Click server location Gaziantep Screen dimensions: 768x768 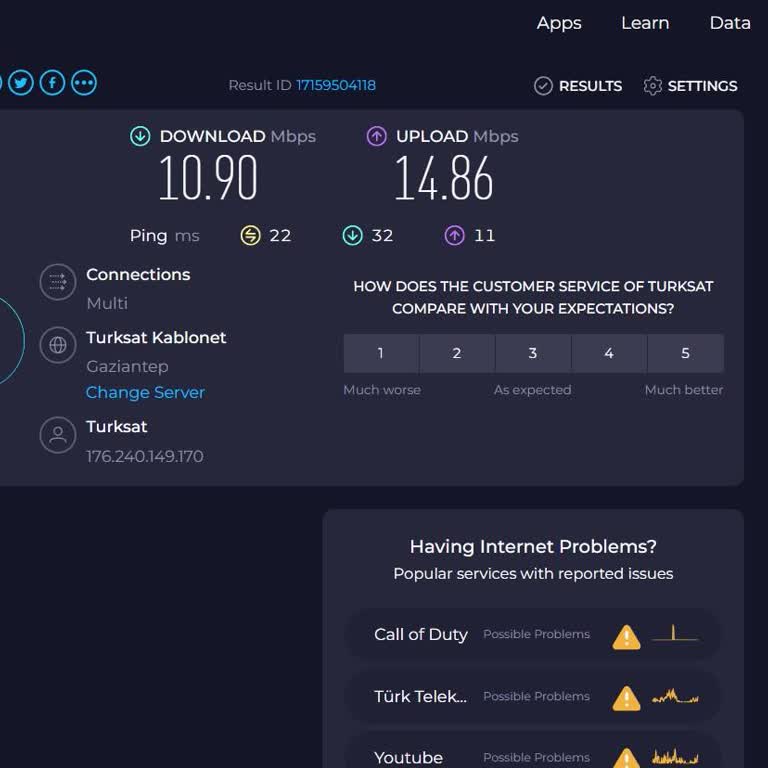(127, 366)
